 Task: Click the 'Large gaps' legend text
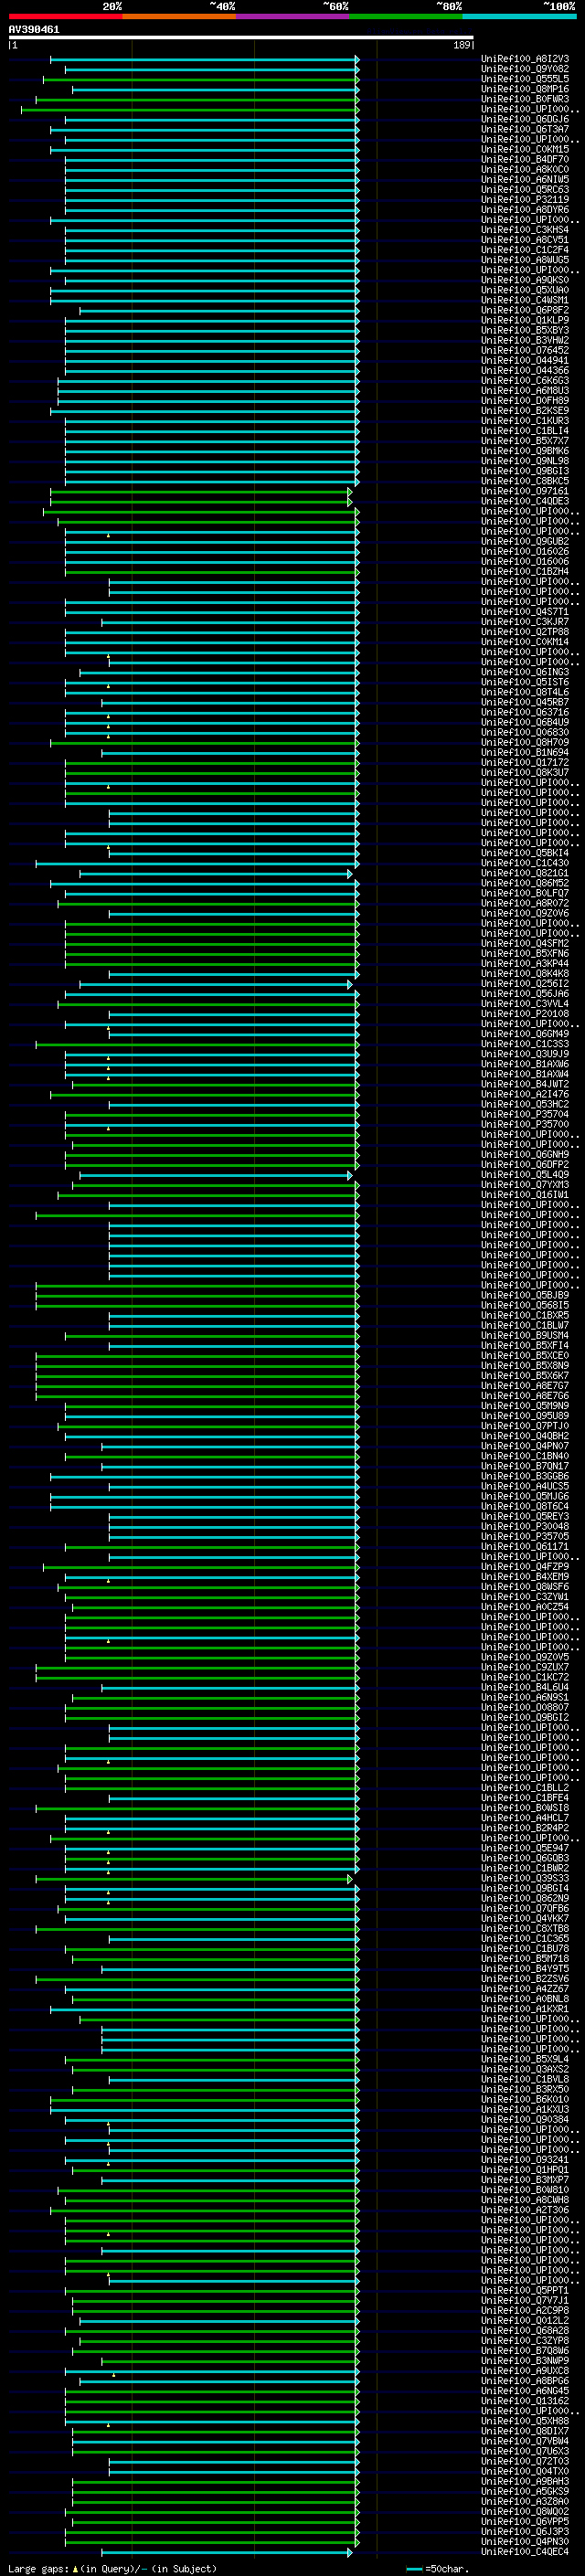coord(40,2569)
